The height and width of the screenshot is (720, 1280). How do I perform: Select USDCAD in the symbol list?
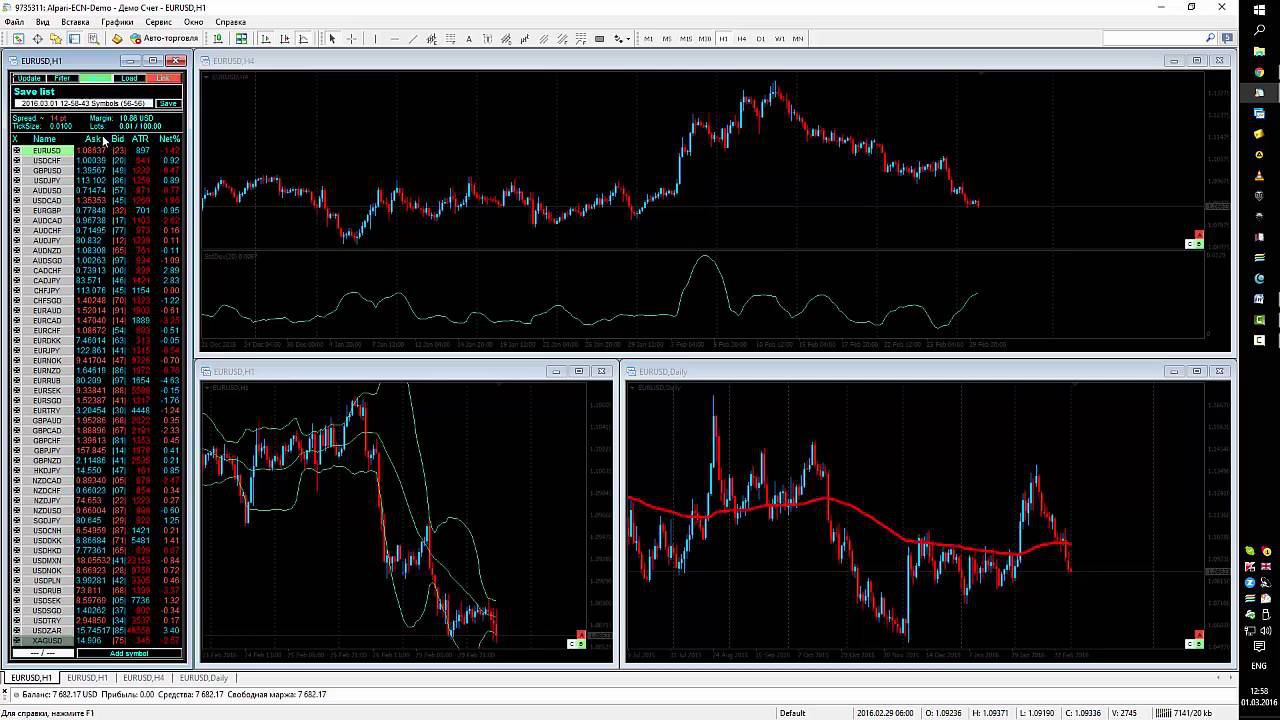46,201
